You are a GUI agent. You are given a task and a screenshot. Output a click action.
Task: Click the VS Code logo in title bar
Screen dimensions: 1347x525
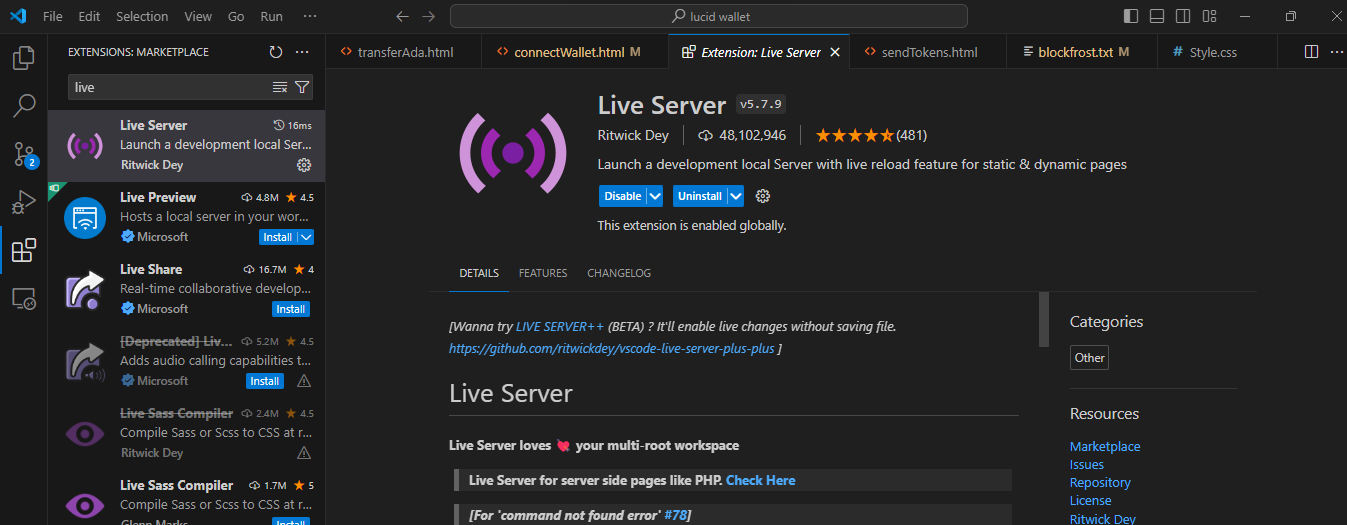[x=18, y=16]
